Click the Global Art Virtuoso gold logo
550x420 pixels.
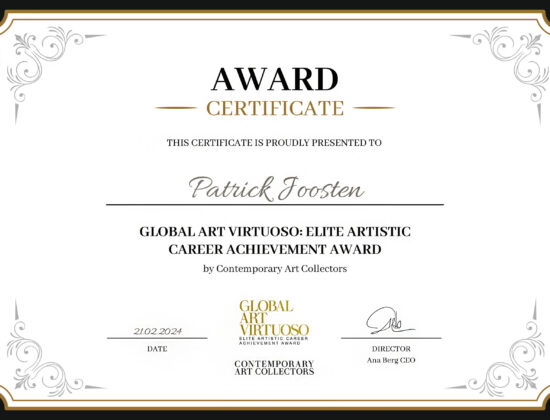274,322
